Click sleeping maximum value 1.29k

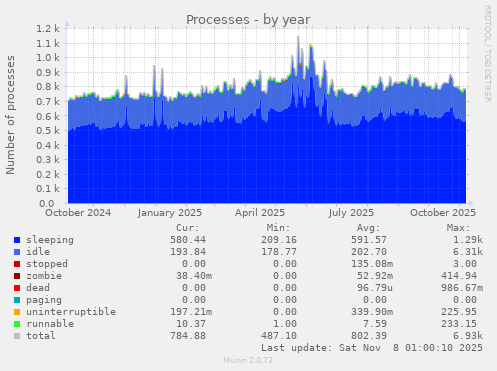click(x=468, y=240)
